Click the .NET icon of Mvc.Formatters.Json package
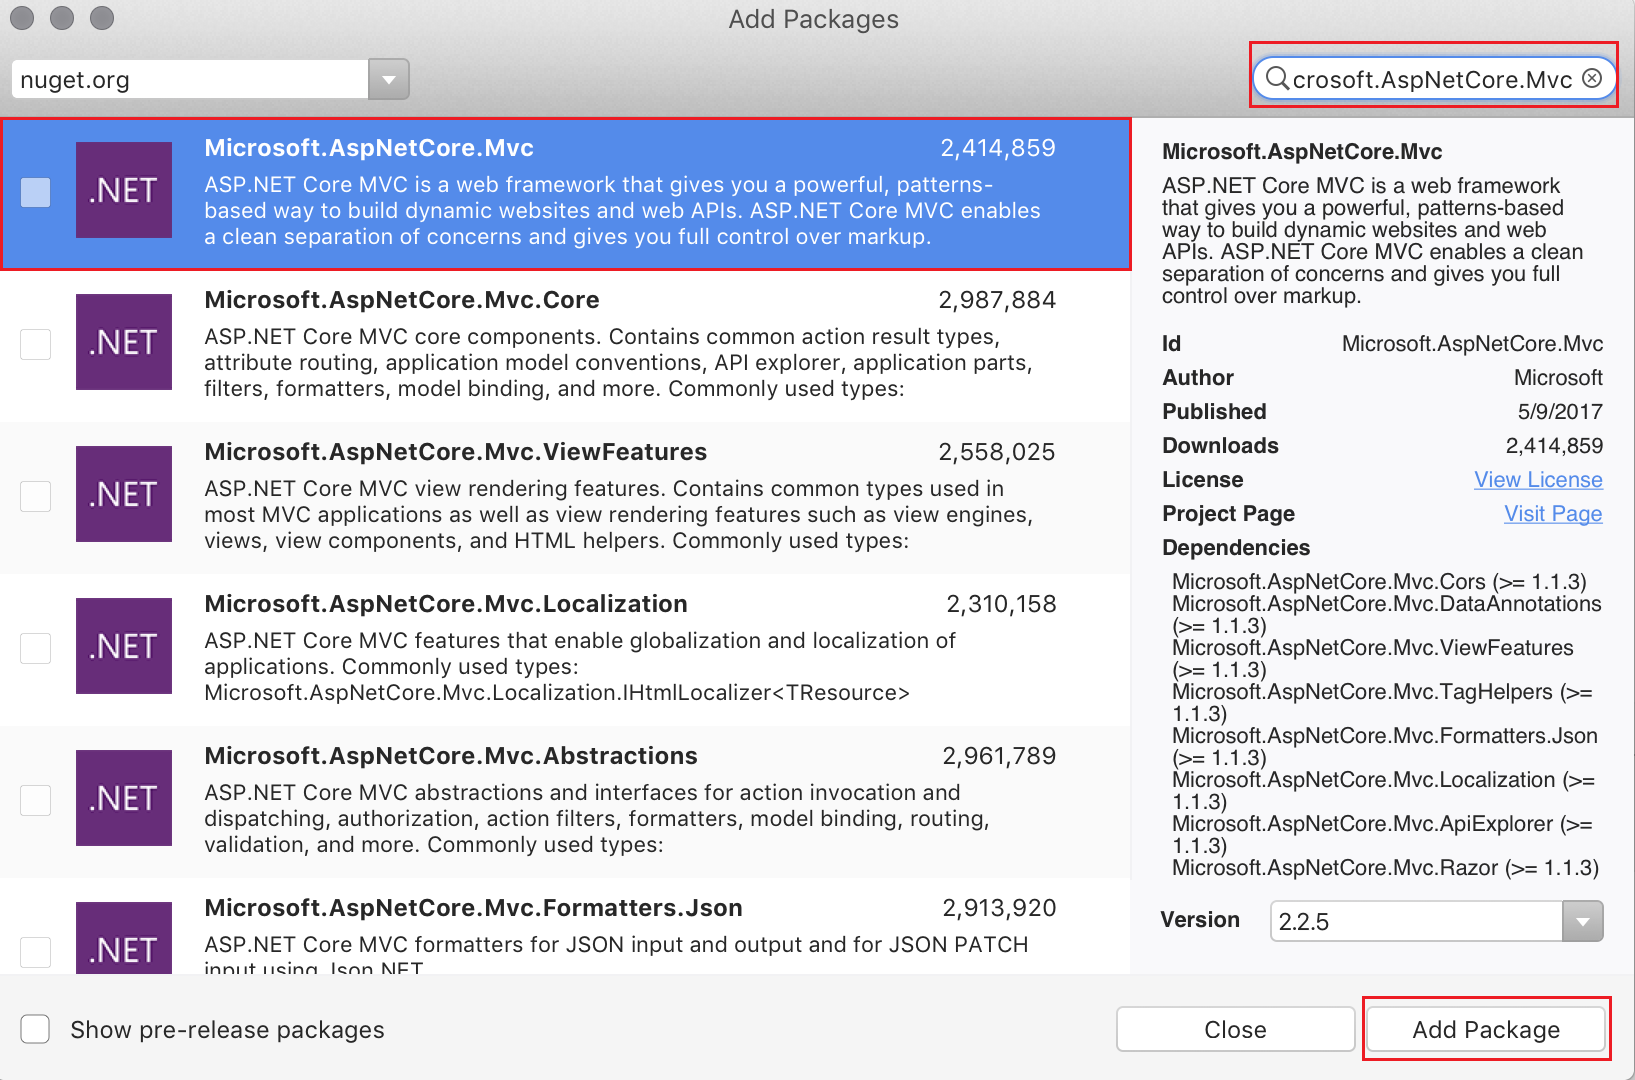Image resolution: width=1635 pixels, height=1080 pixels. (124, 938)
